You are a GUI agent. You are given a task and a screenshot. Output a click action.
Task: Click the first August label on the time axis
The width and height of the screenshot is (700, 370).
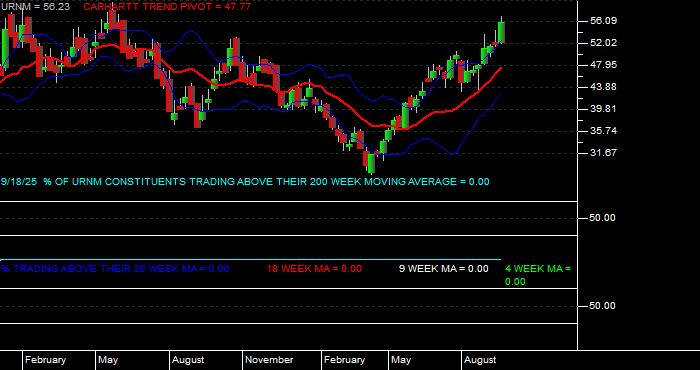coord(188,360)
